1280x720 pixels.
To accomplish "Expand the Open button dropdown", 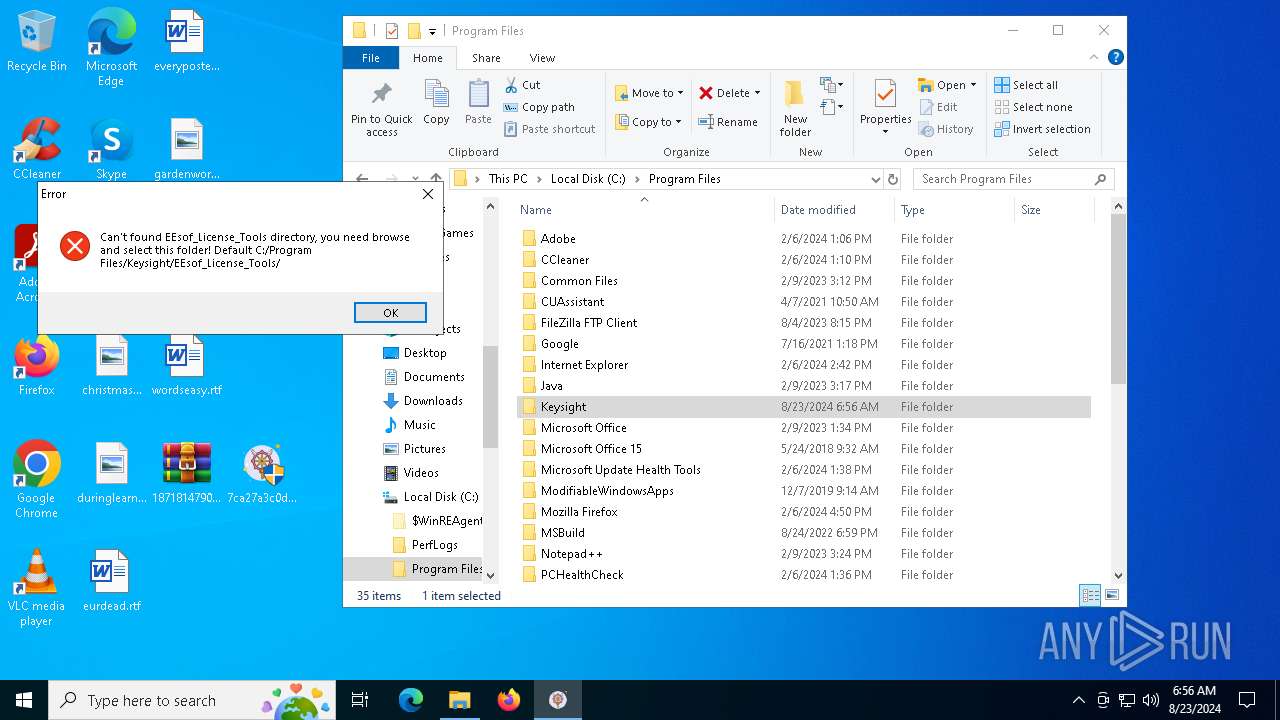I will point(973,85).
